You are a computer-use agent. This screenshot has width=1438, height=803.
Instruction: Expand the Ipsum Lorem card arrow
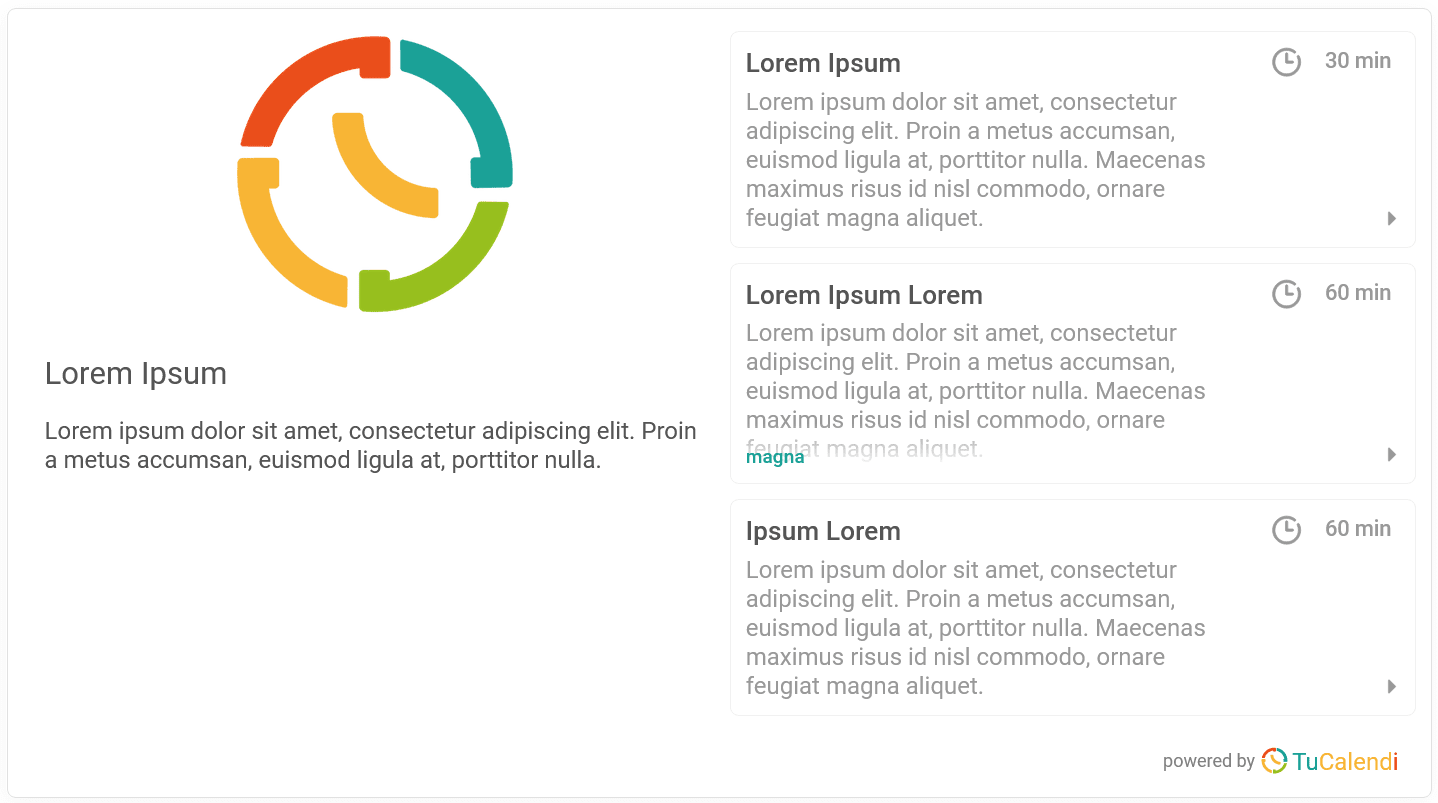coord(1392,686)
